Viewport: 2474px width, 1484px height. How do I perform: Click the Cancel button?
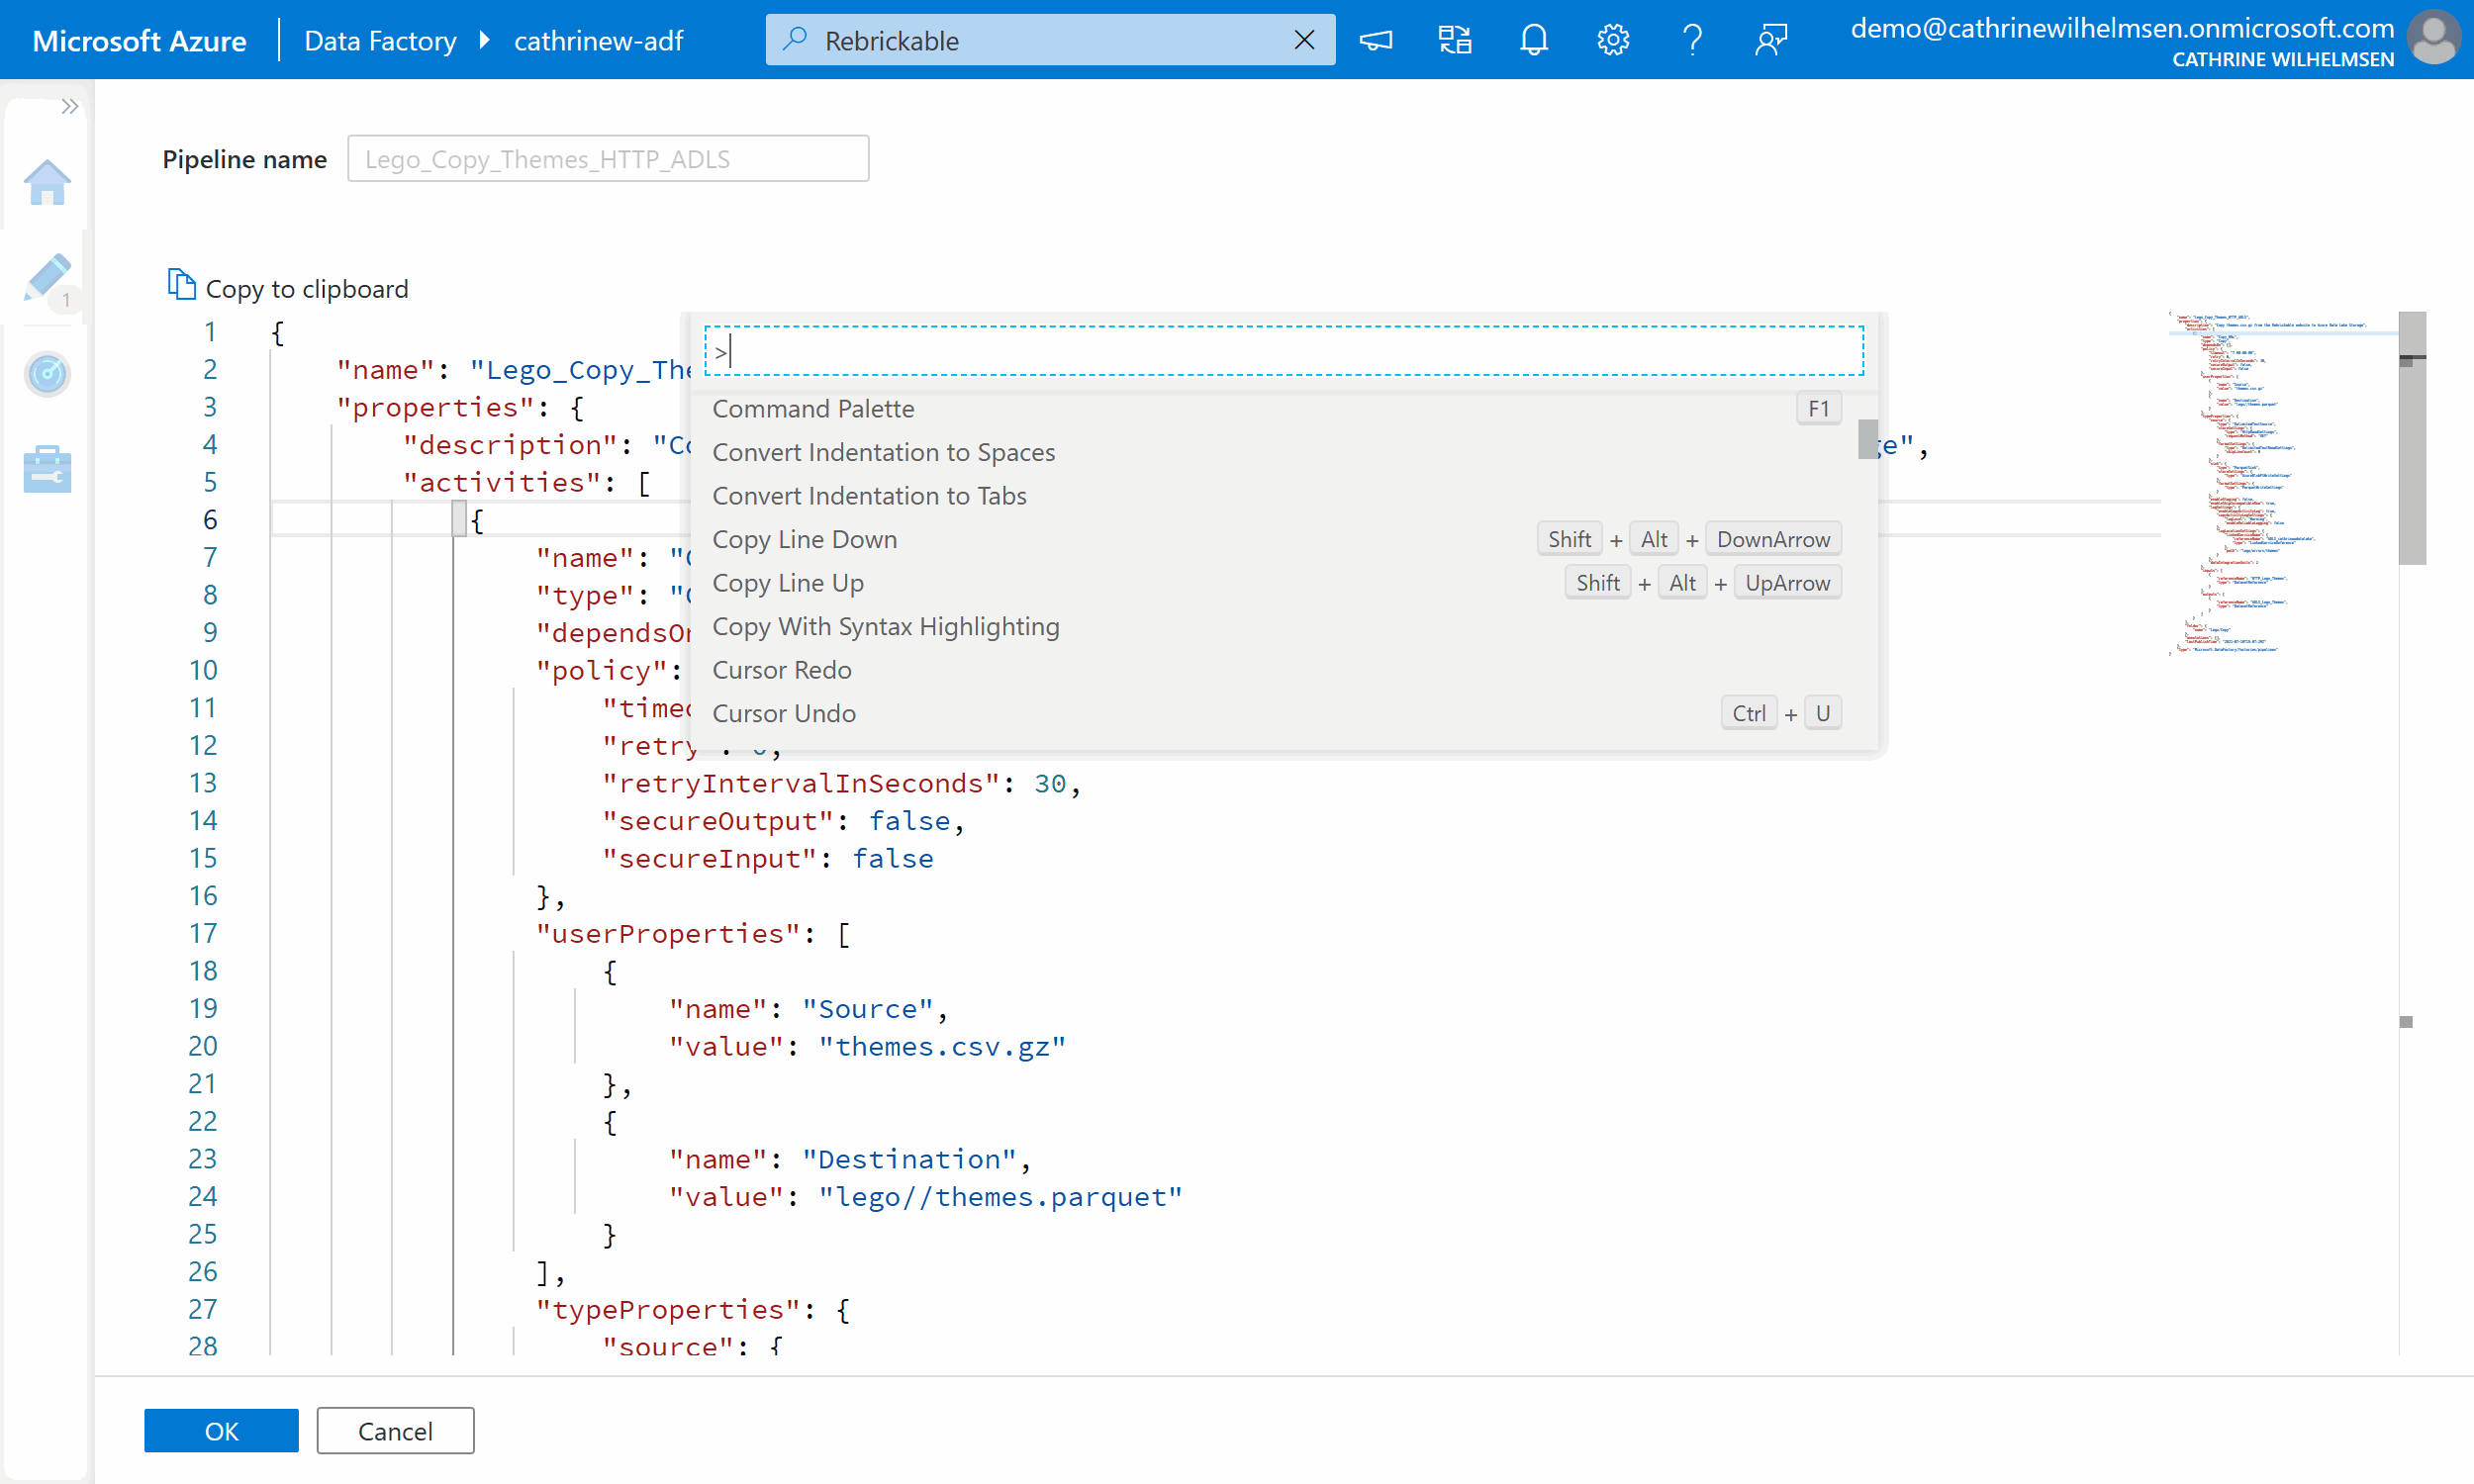395,1430
